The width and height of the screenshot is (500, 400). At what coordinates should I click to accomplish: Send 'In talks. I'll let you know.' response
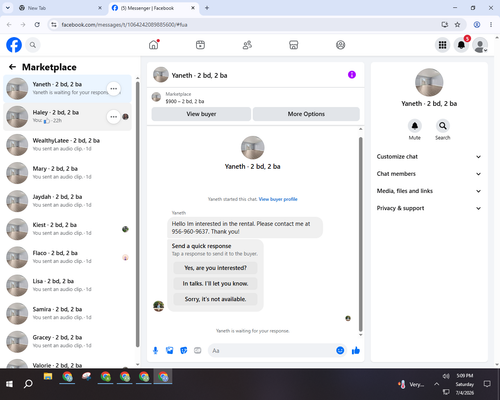215,283
